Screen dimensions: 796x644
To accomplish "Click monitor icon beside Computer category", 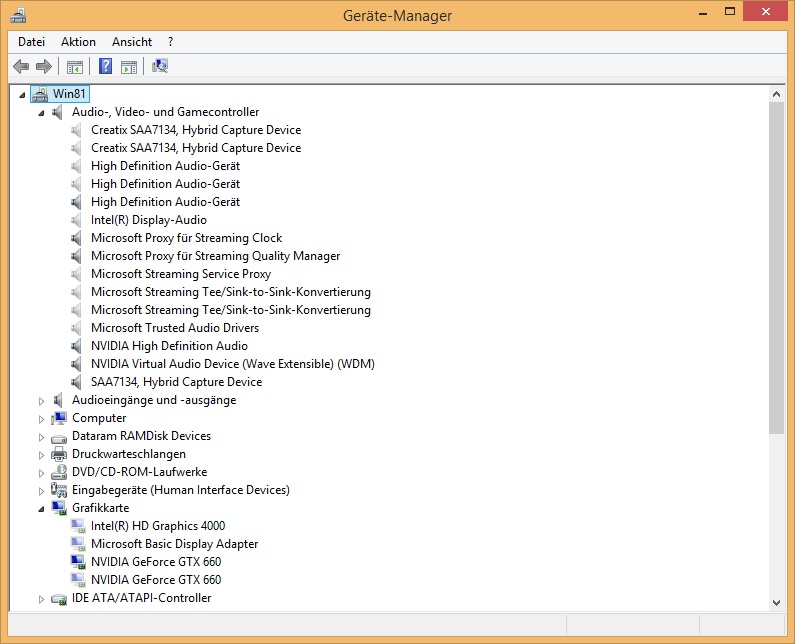I will [59, 418].
